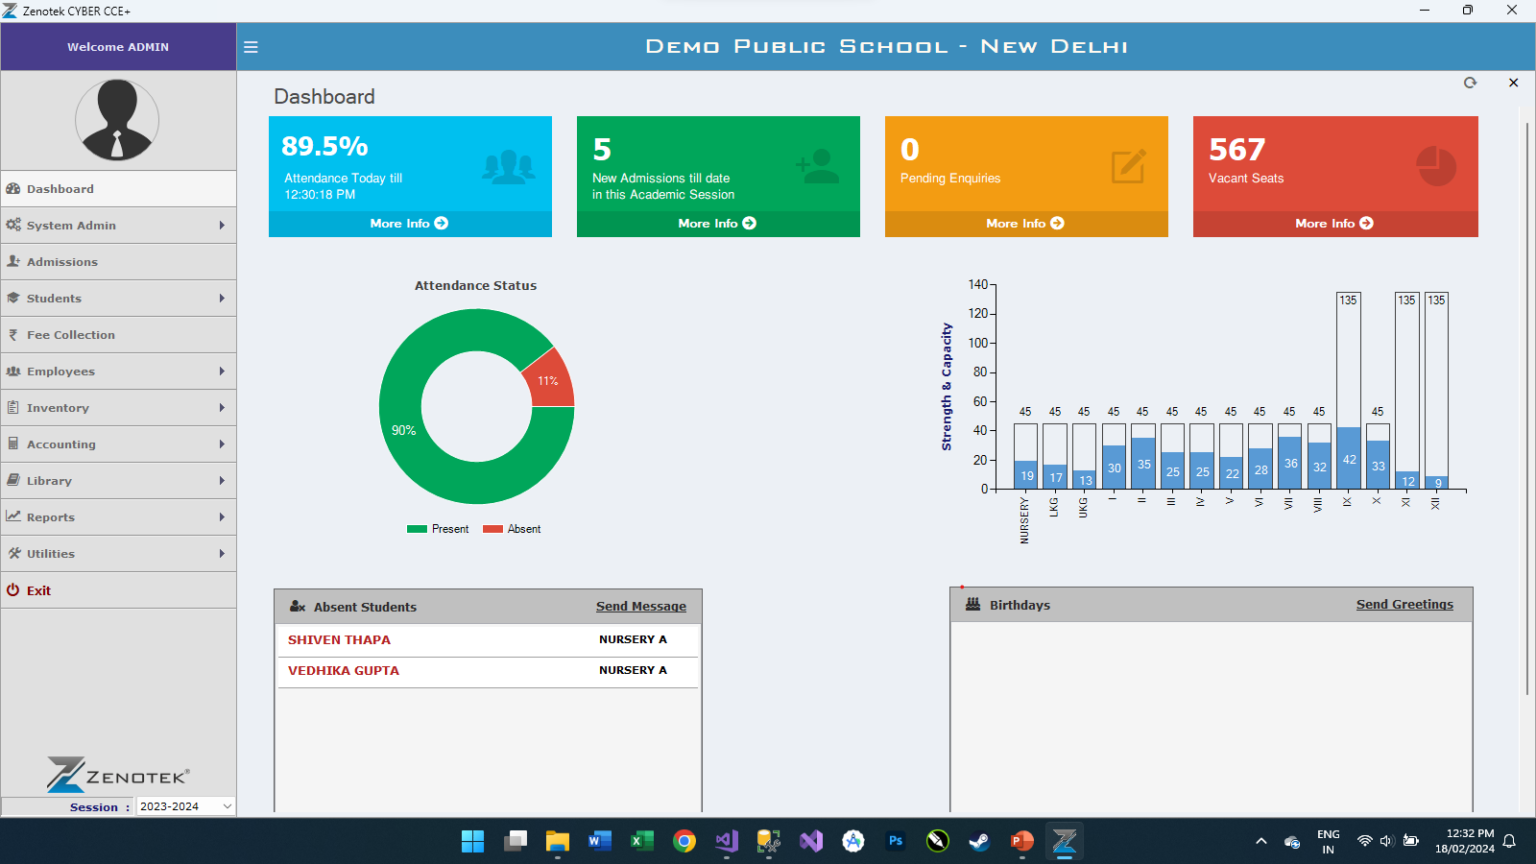This screenshot has height=864, width=1536.
Task: Expand the Students submenu arrow
Action: pos(222,299)
